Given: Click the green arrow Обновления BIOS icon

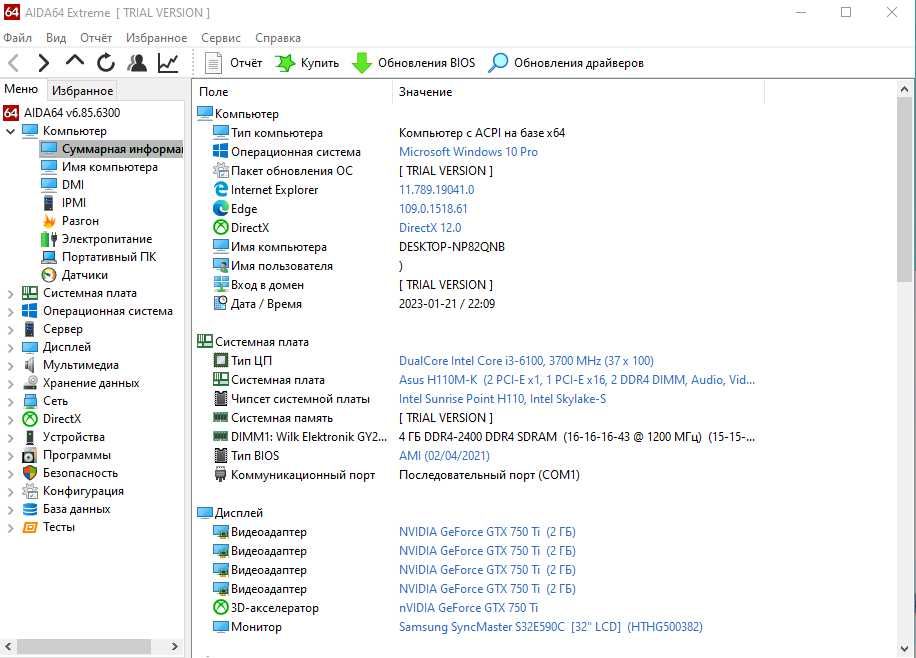Looking at the screenshot, I should pos(362,63).
